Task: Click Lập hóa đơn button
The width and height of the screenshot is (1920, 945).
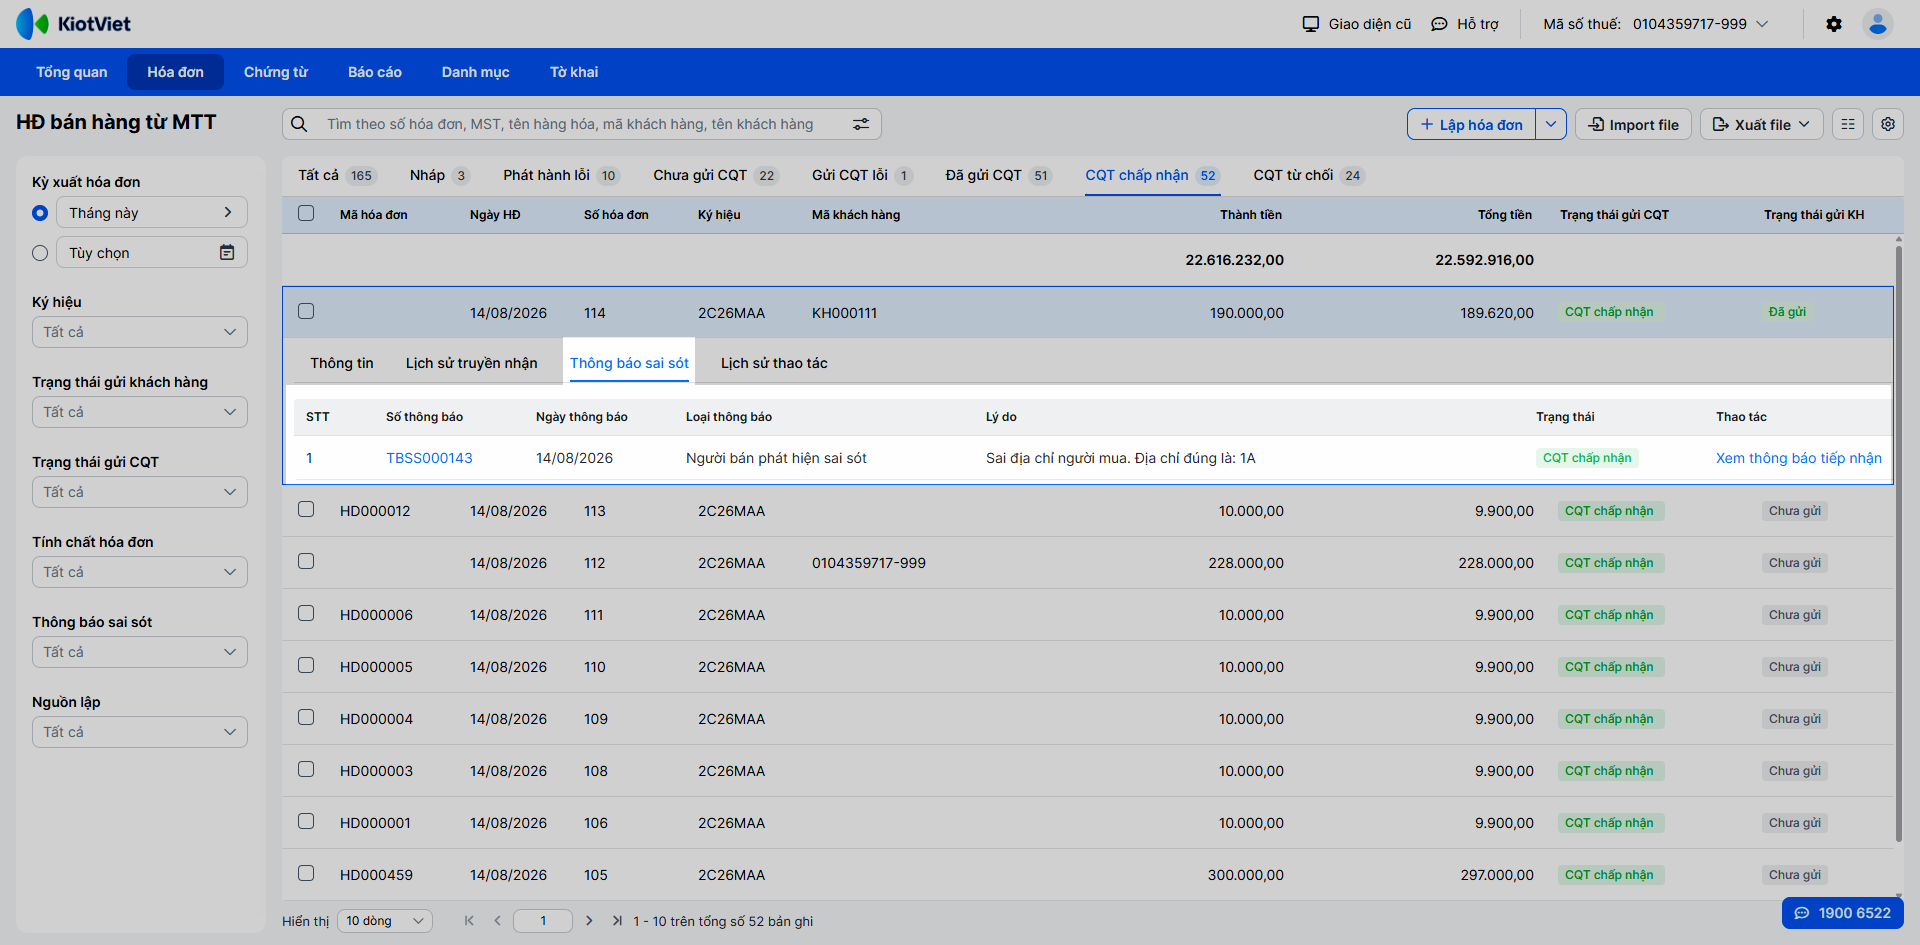Action: point(1471,124)
